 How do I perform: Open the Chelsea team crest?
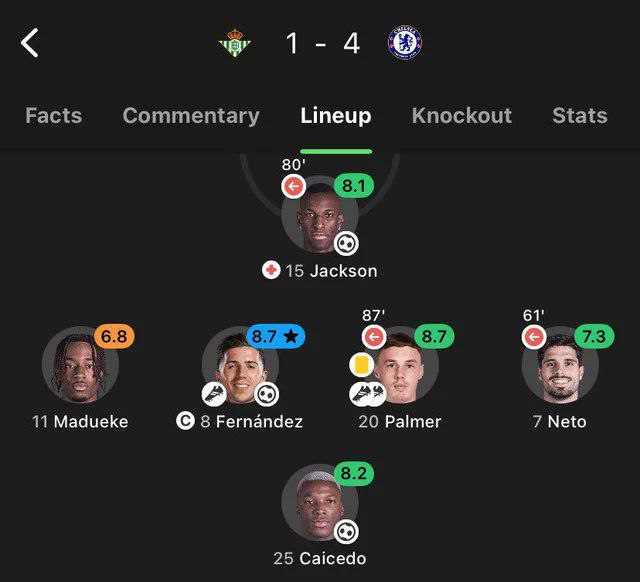(x=405, y=43)
